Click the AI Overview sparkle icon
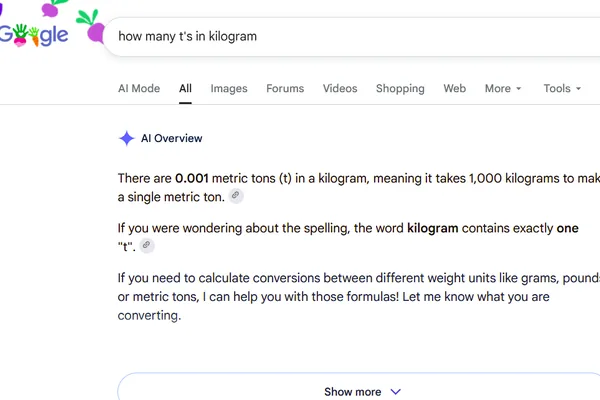600x400 pixels. point(127,138)
